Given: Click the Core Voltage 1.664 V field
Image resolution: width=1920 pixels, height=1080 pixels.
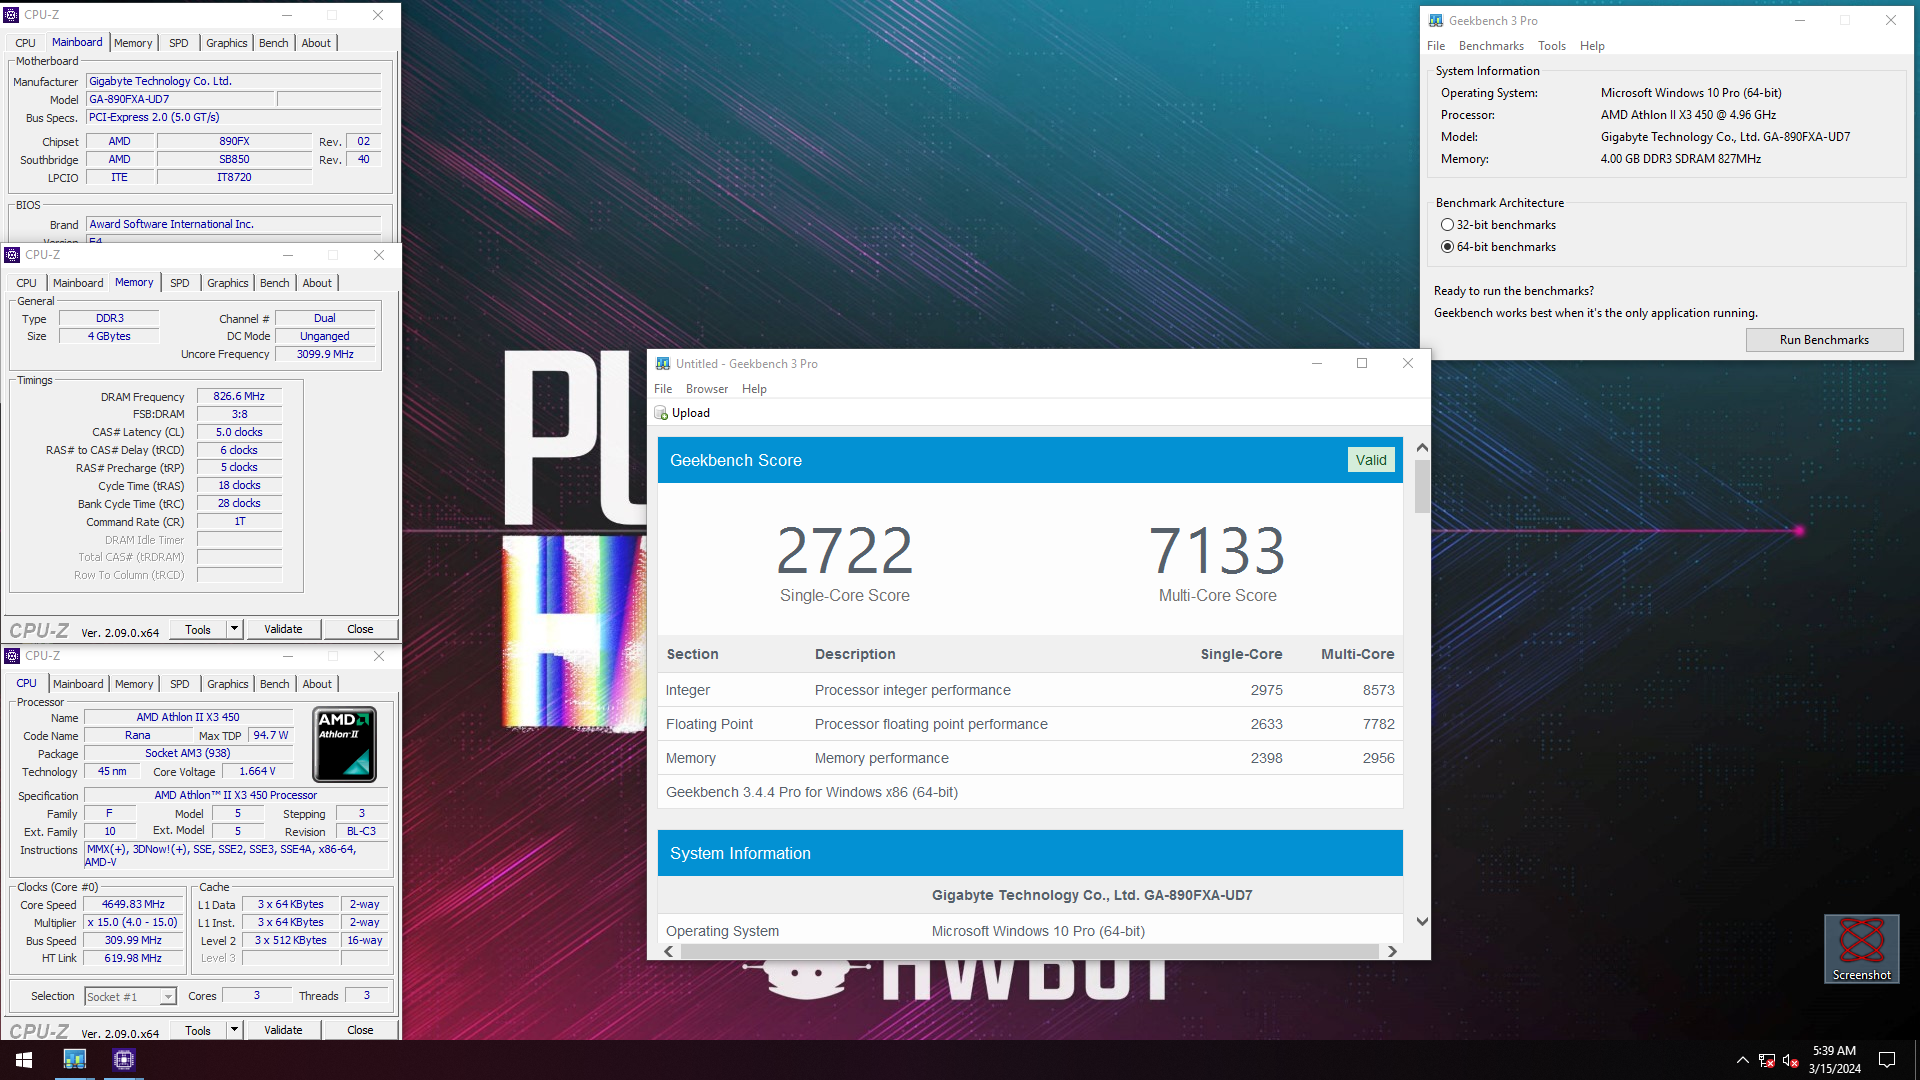Looking at the screenshot, I should (x=257, y=771).
